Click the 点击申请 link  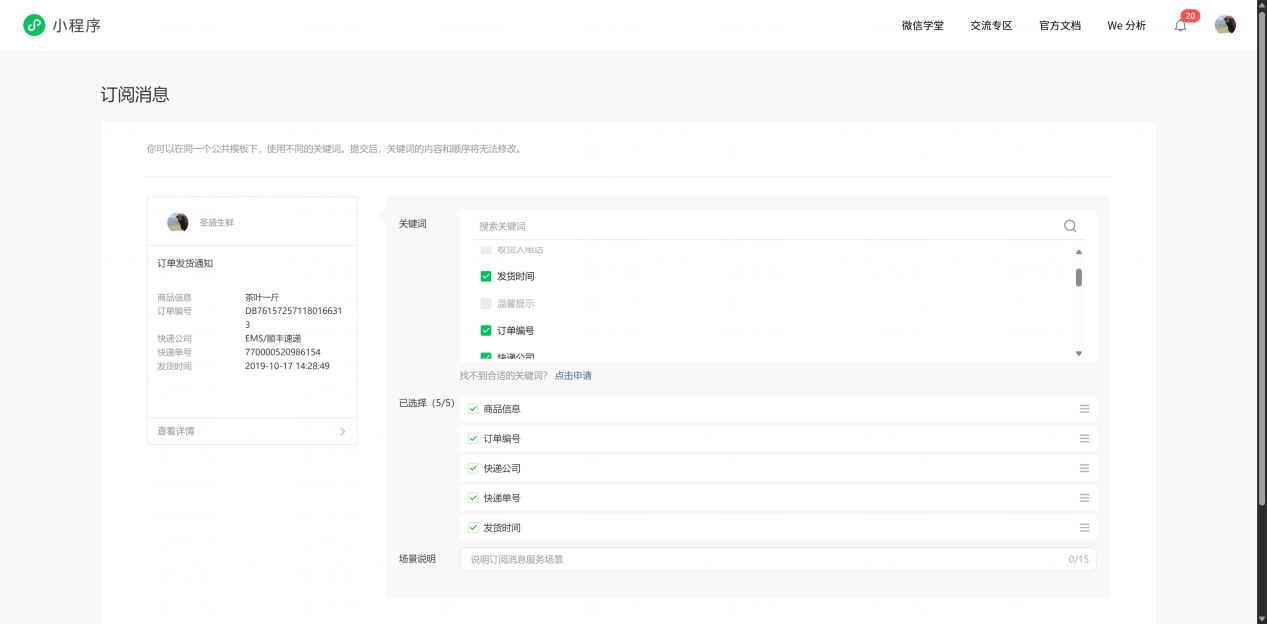point(573,376)
